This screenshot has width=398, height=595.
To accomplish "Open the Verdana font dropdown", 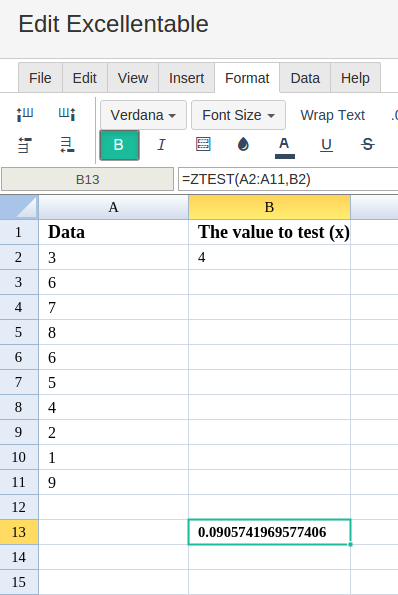I will (143, 115).
